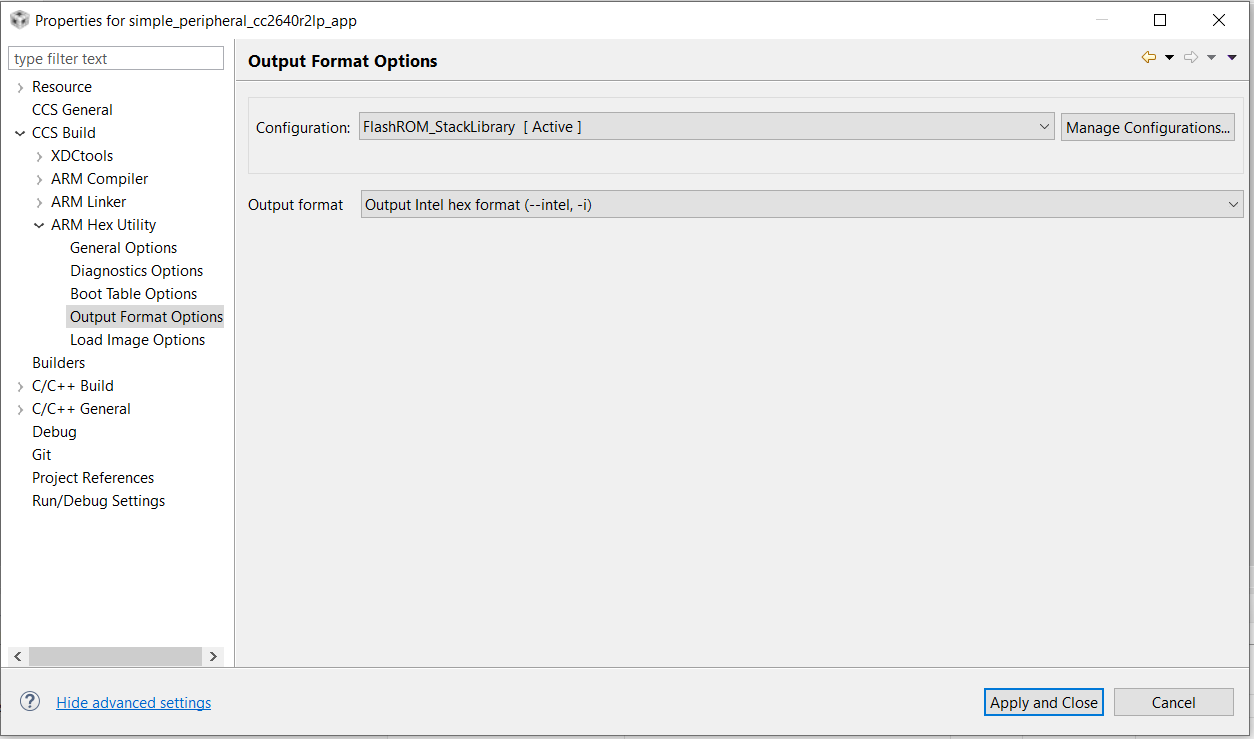This screenshot has width=1254, height=739.
Task: Expand the ARM Compiler node
Action: pyautogui.click(x=39, y=179)
